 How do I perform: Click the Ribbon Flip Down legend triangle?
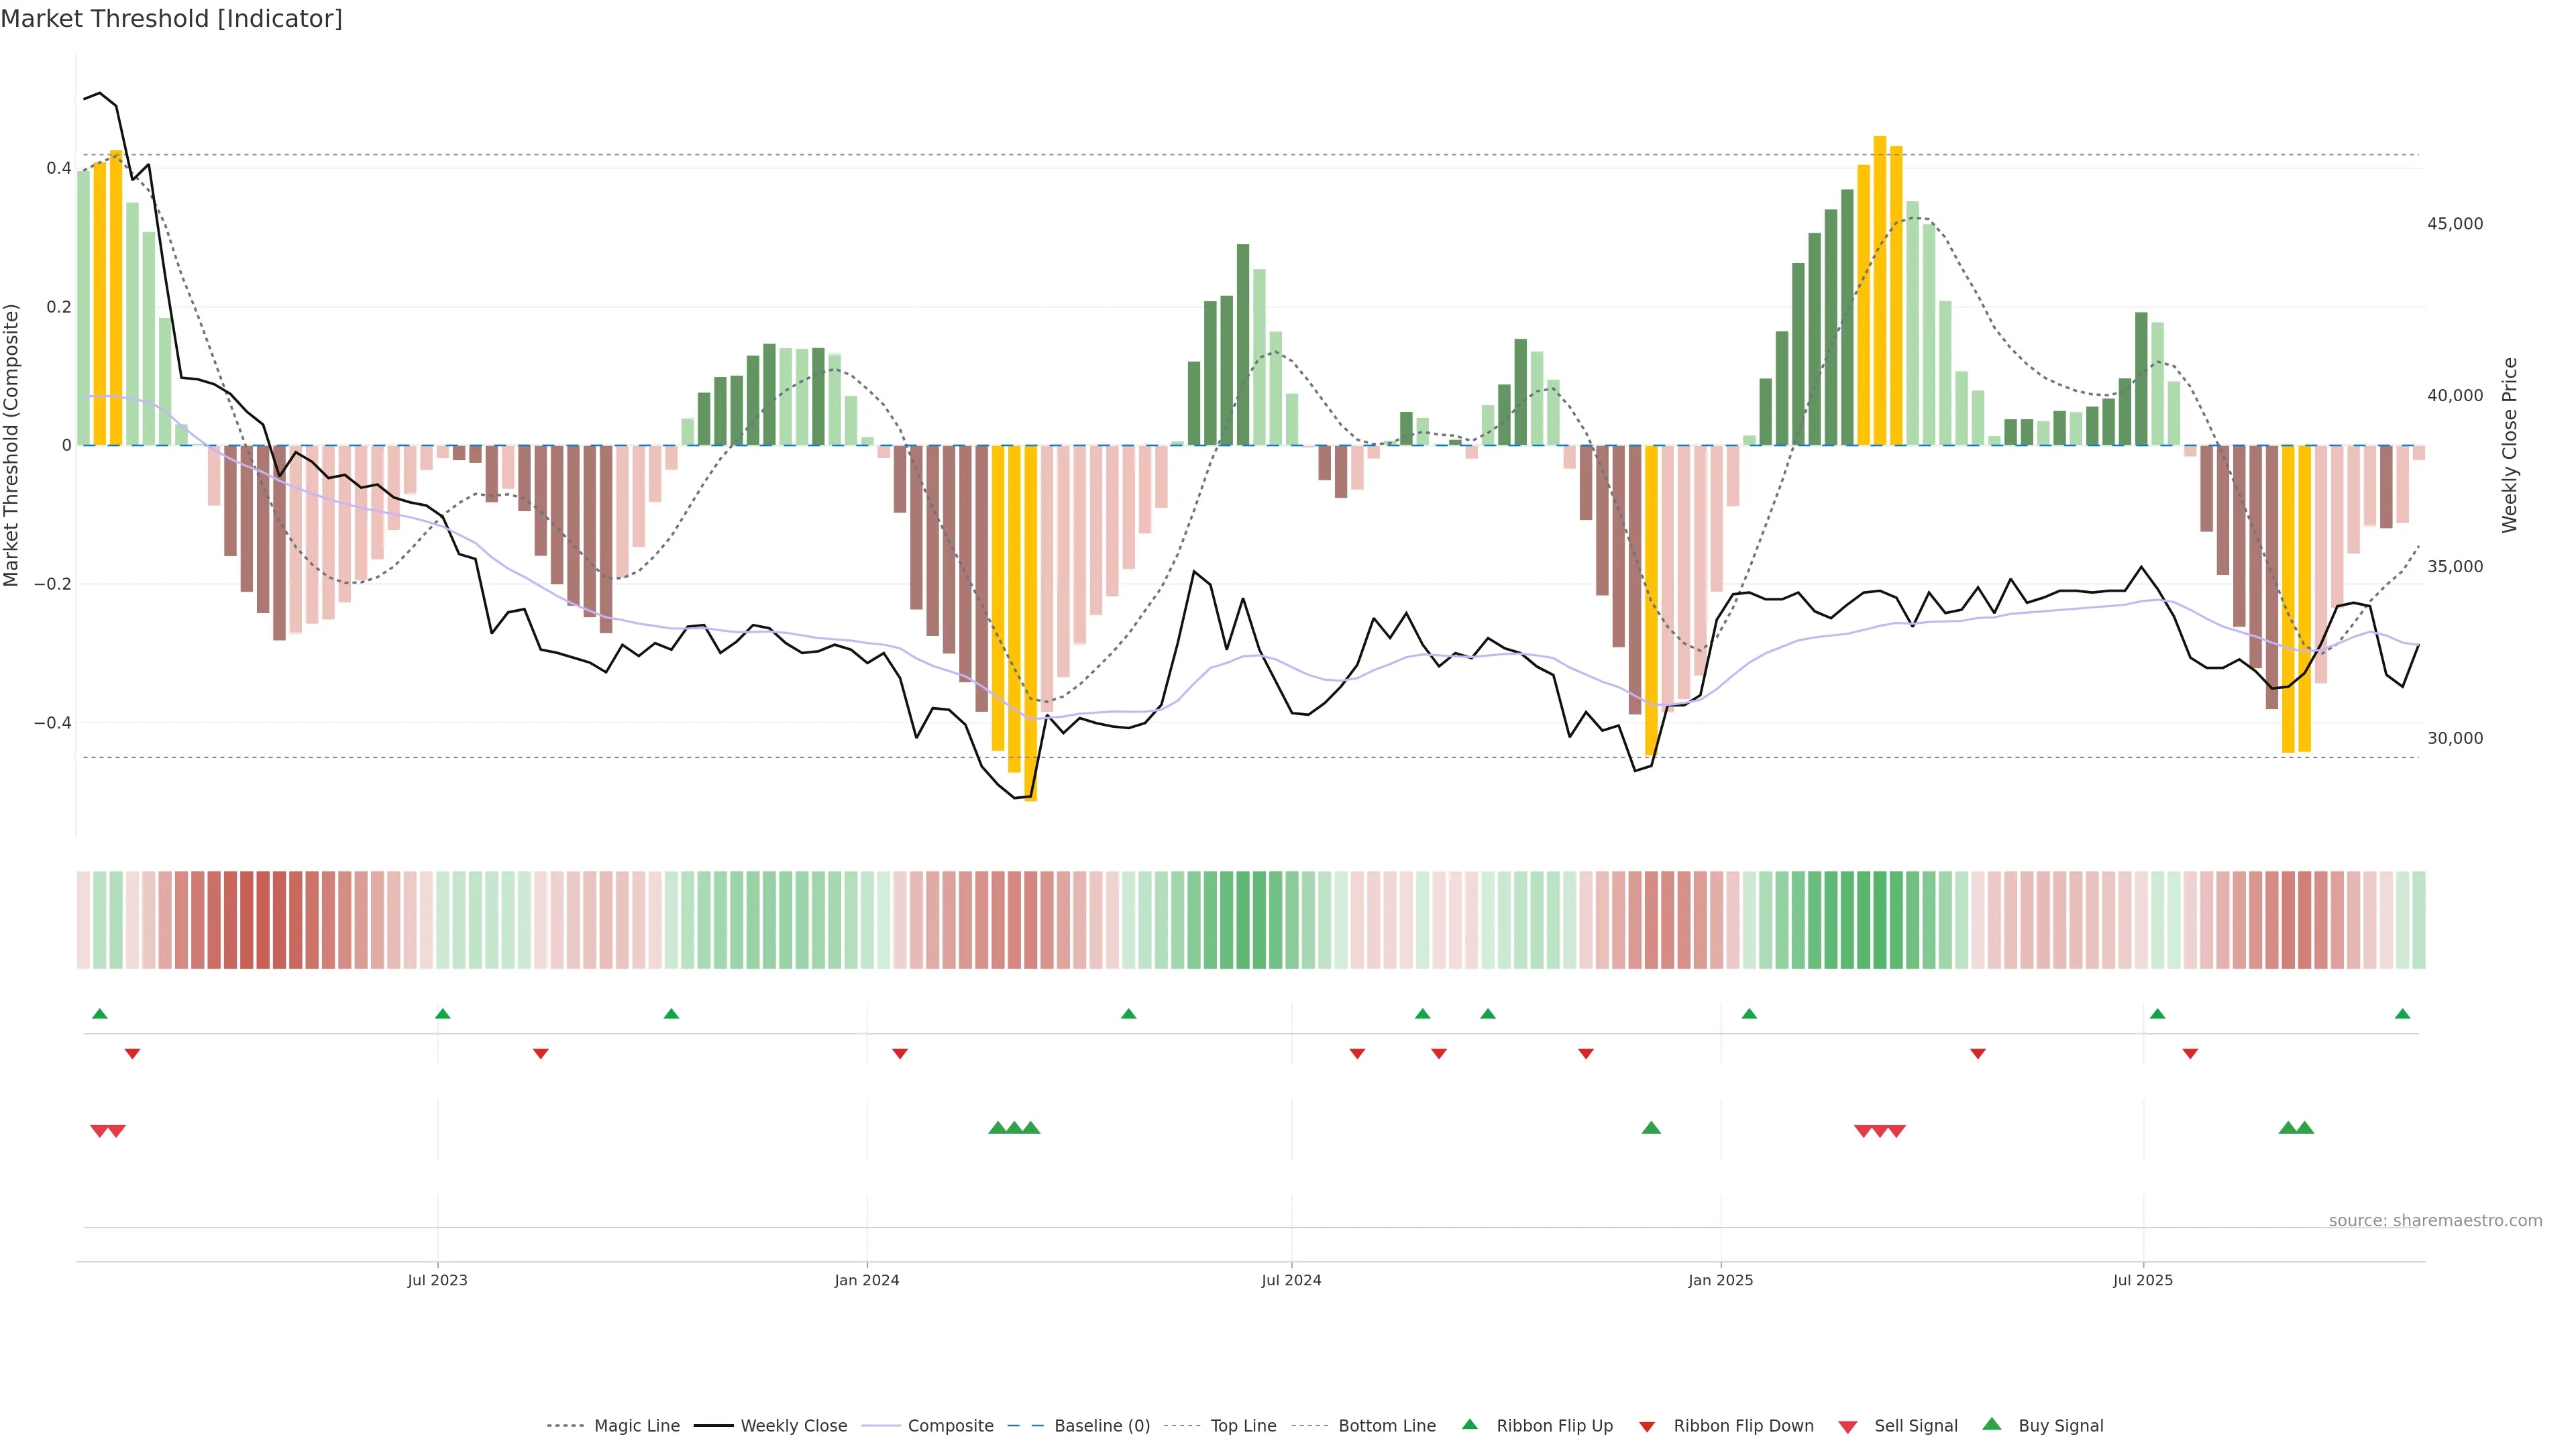click(x=1647, y=1427)
